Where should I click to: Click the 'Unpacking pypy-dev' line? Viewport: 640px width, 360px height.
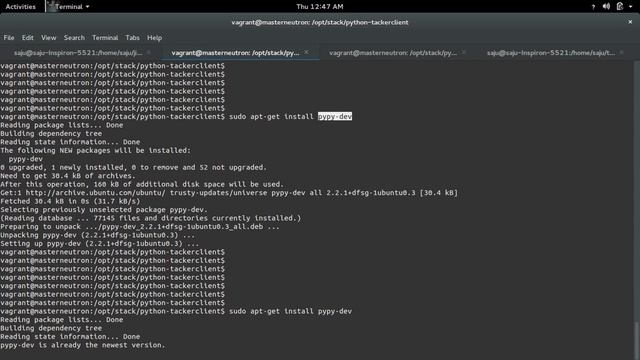(x=98, y=235)
